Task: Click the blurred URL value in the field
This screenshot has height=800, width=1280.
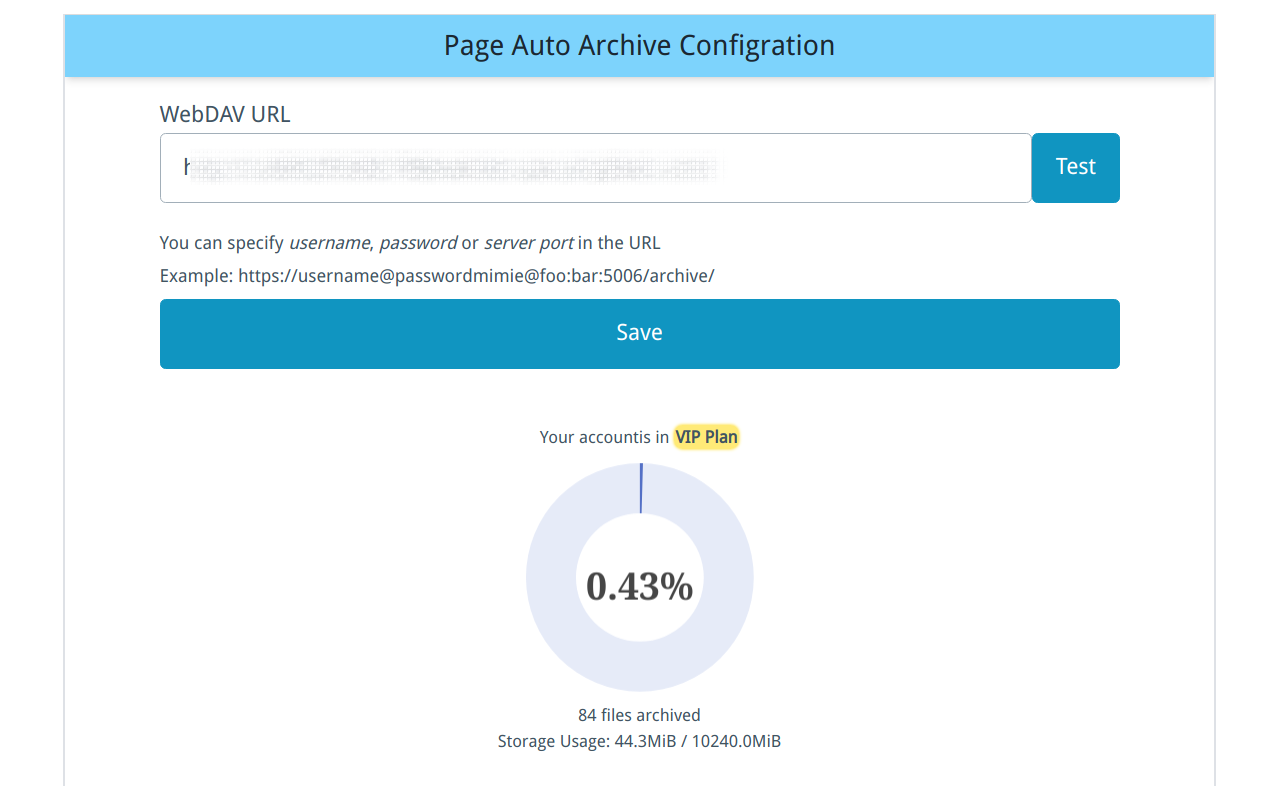Action: [x=450, y=168]
